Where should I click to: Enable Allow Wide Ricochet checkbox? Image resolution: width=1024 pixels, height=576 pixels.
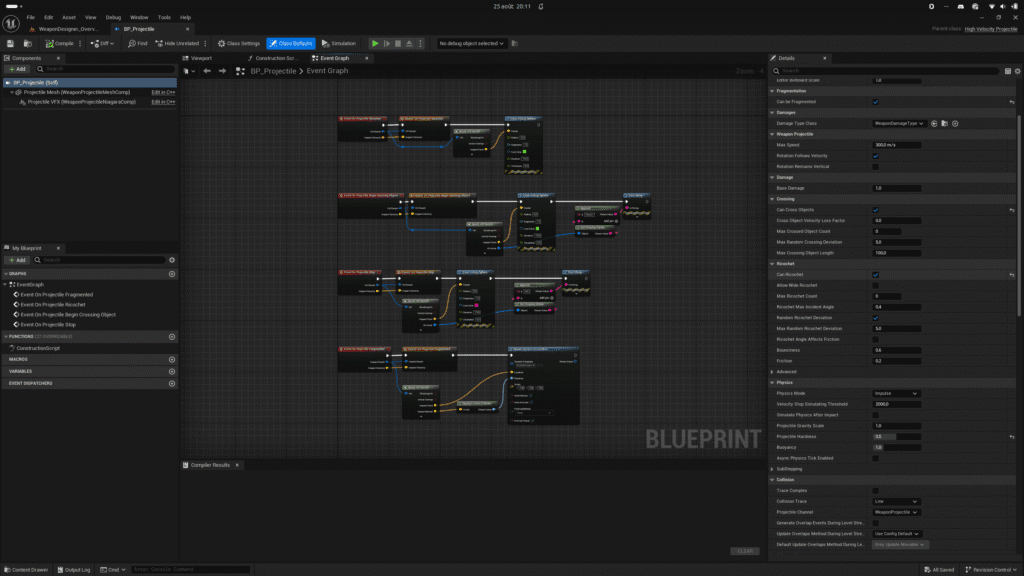coord(875,285)
